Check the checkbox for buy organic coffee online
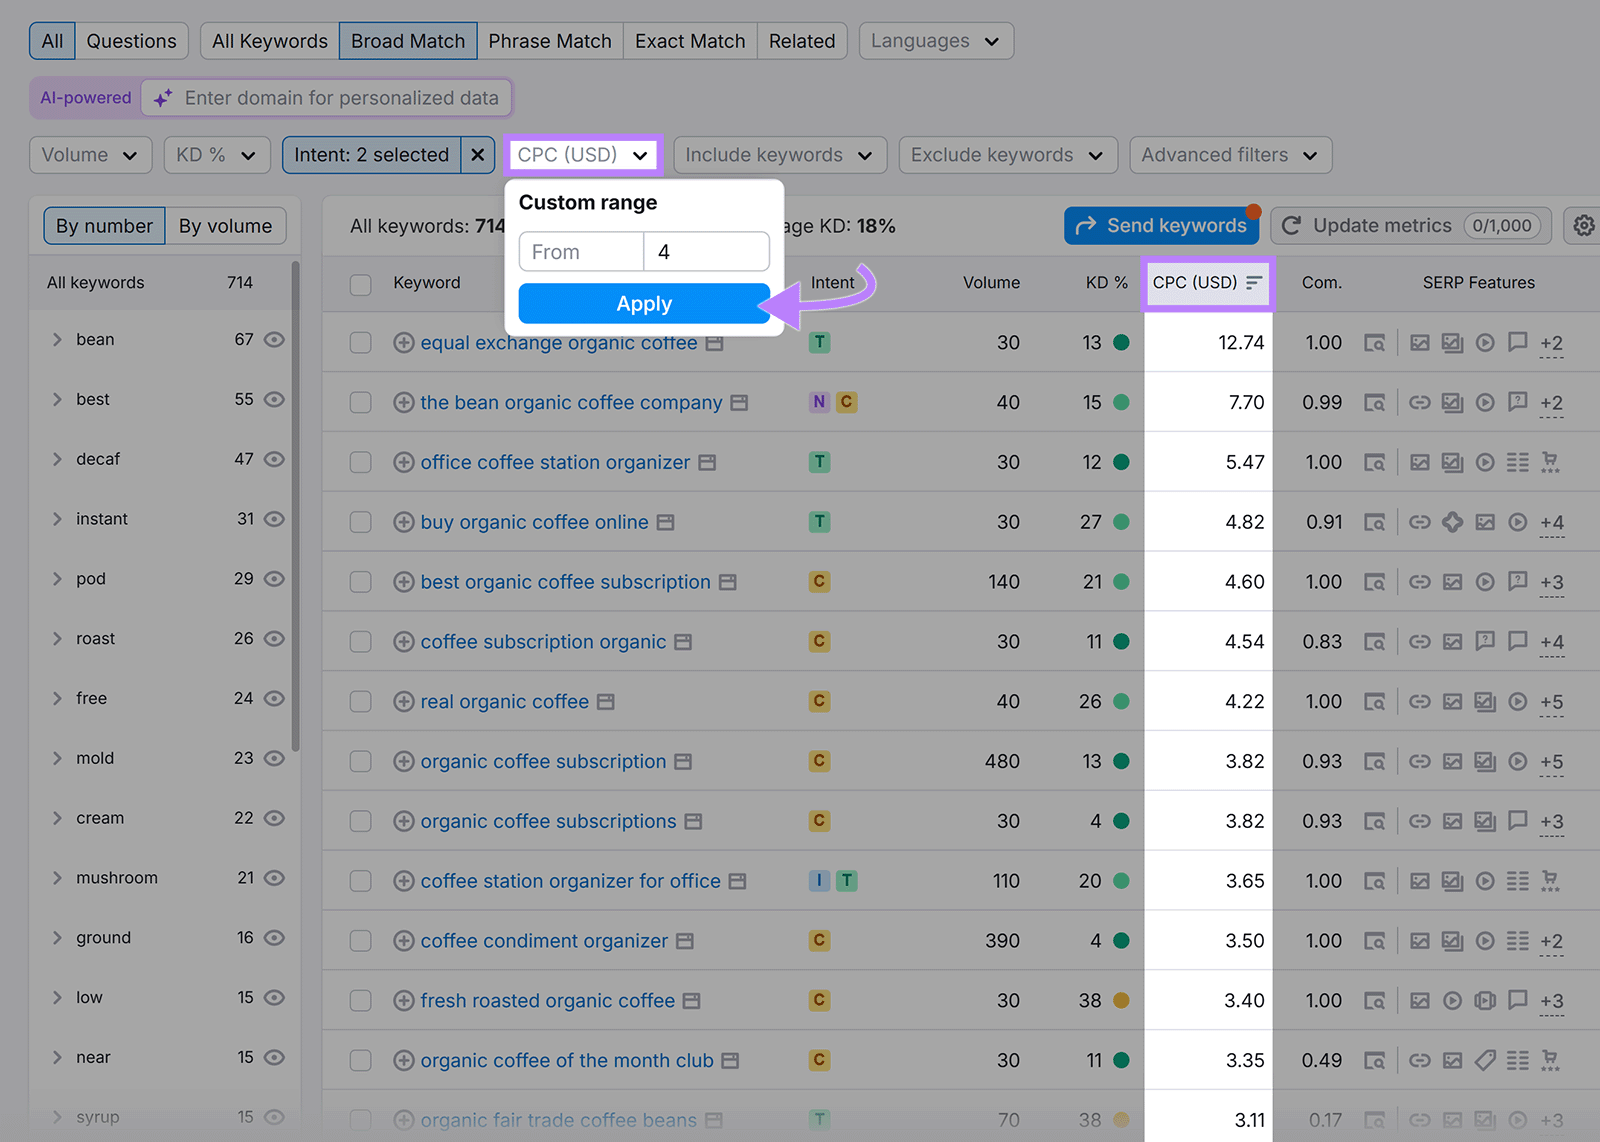The height and width of the screenshot is (1142, 1600). (360, 521)
